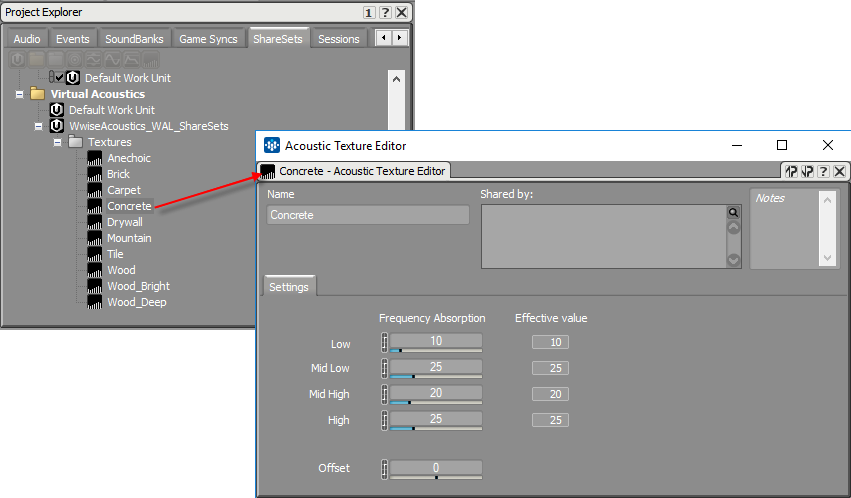The height and width of the screenshot is (498, 851).
Task: Click the WwiseAcoustics_WAL_ShareSets work unit icon
Action: 57,126
